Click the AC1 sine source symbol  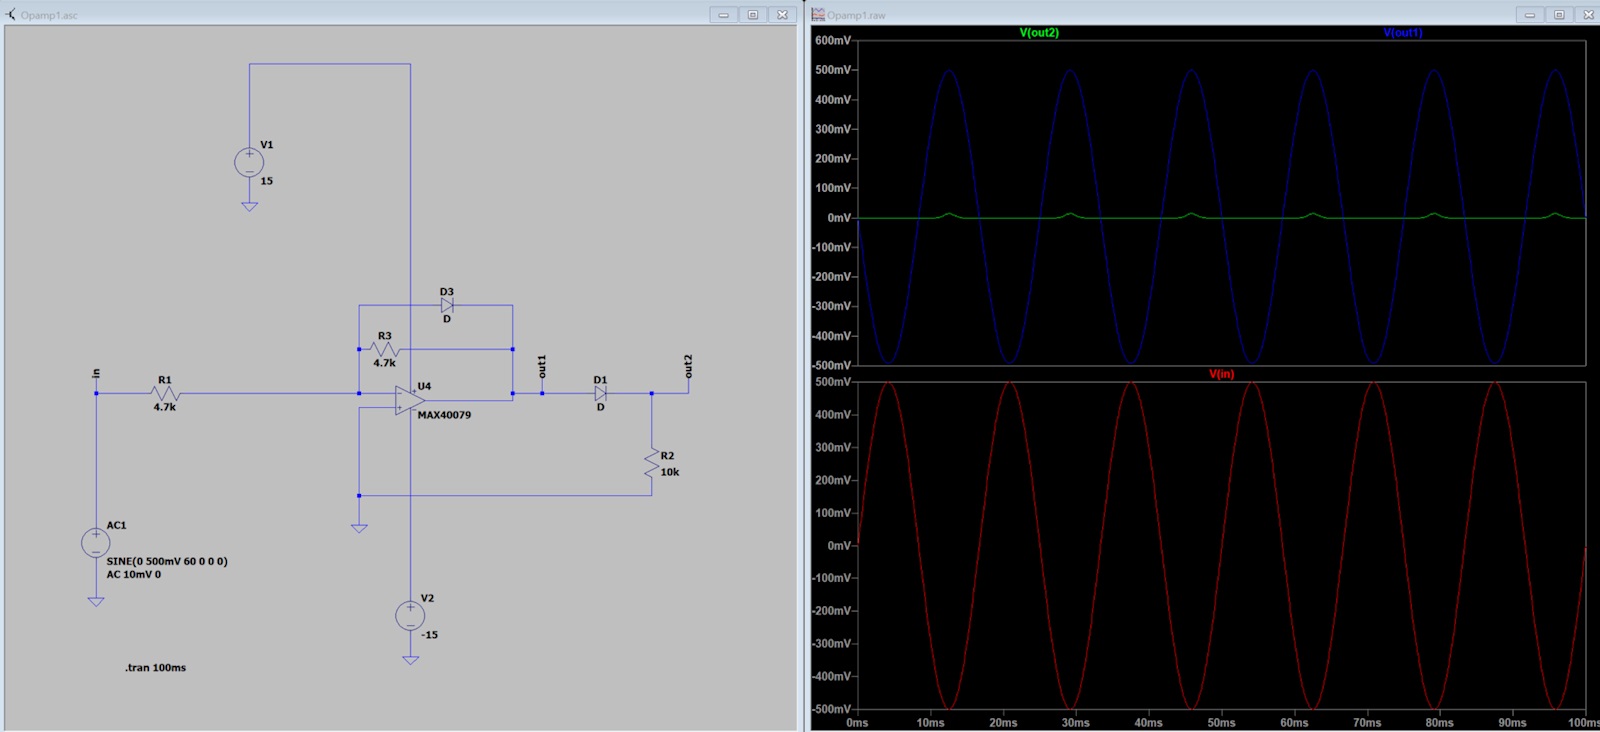tap(96, 543)
